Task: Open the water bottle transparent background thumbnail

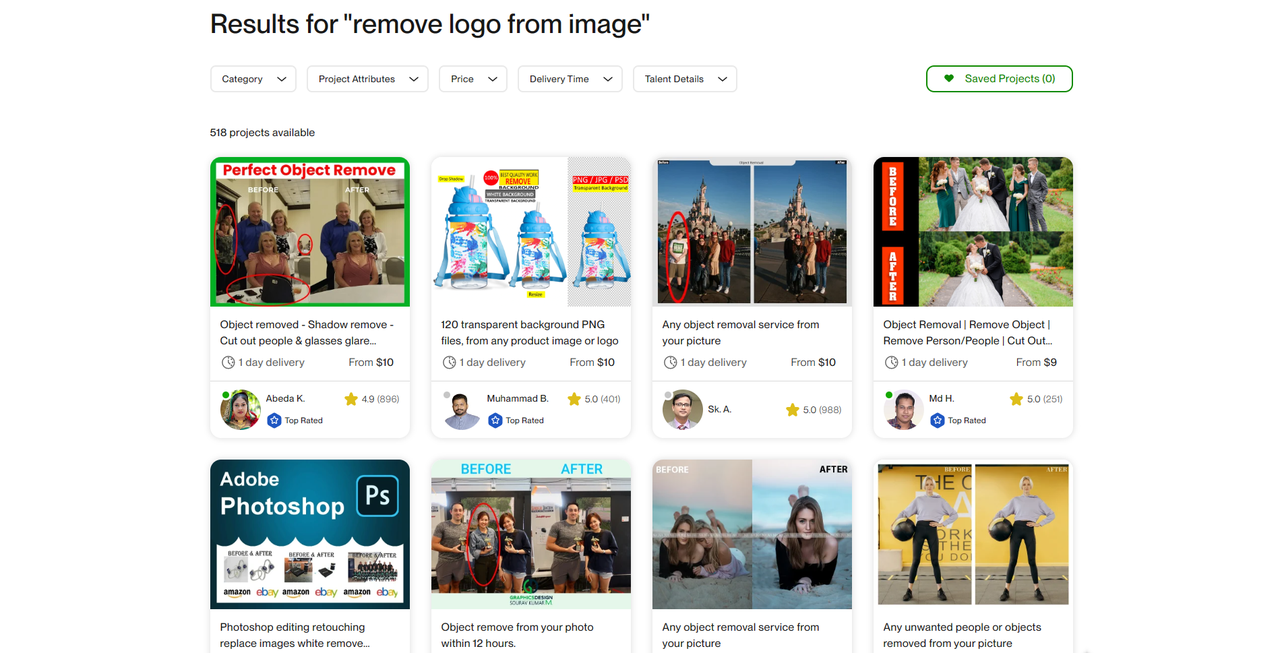Action: 531,232
